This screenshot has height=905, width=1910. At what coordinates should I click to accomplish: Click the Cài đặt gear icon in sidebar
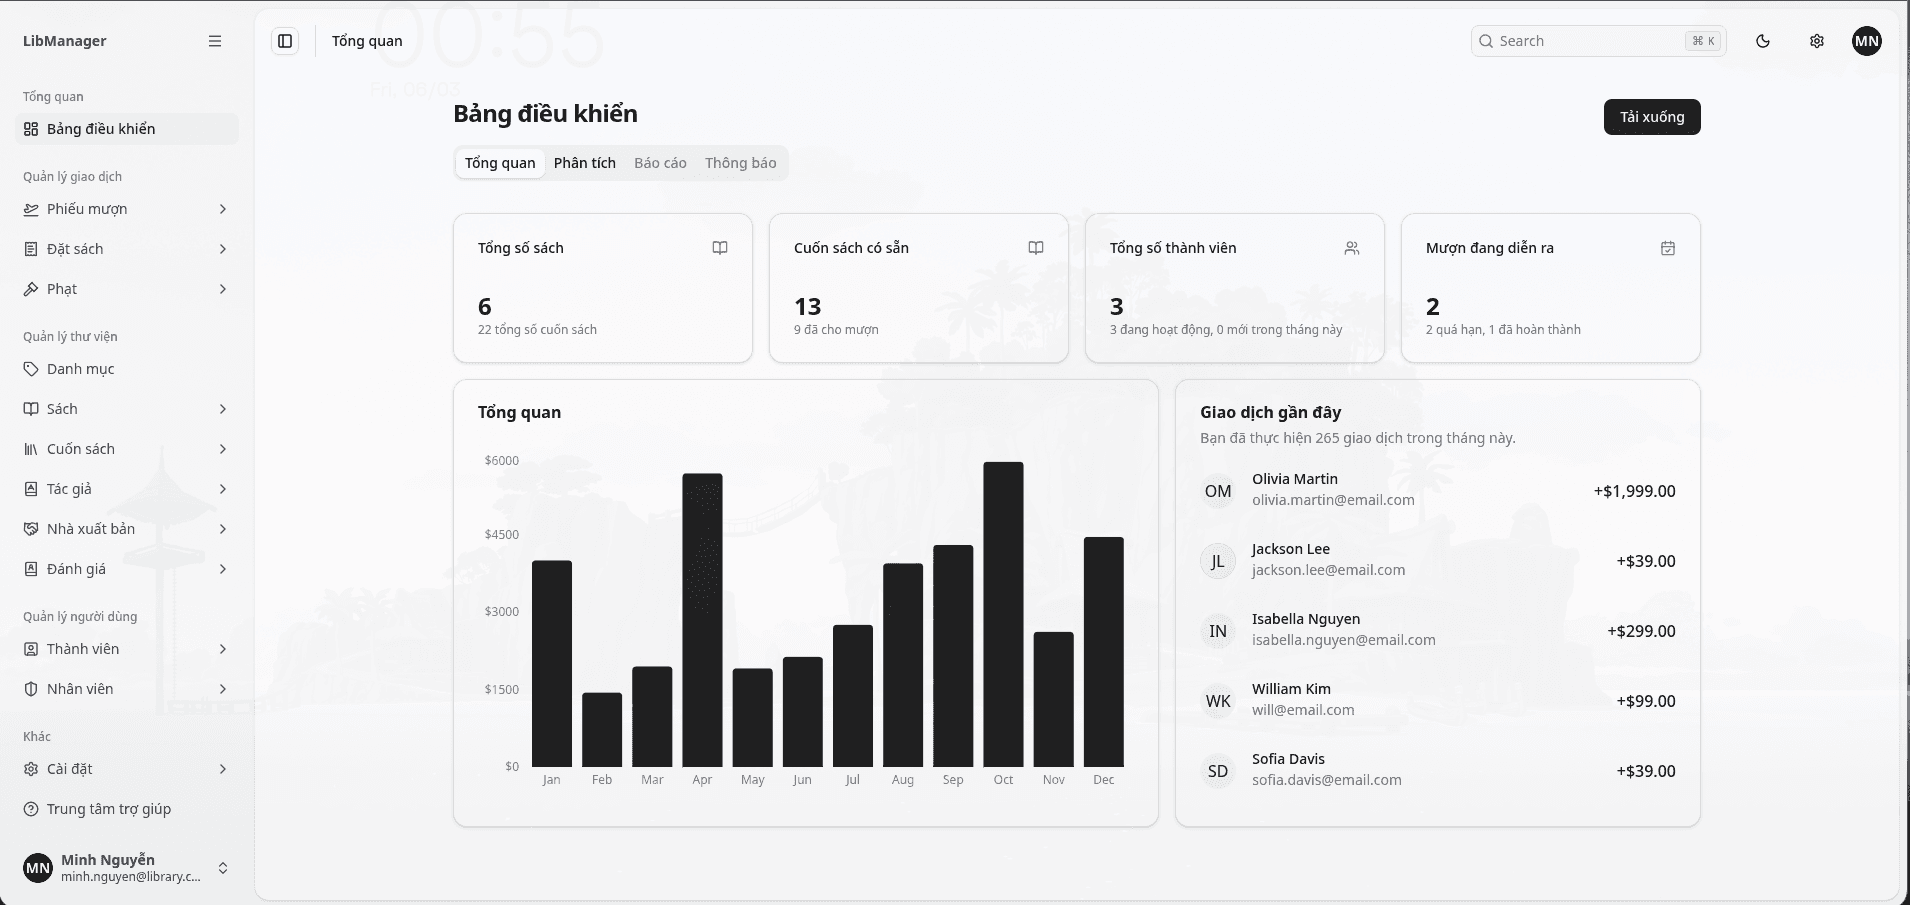pyautogui.click(x=31, y=769)
